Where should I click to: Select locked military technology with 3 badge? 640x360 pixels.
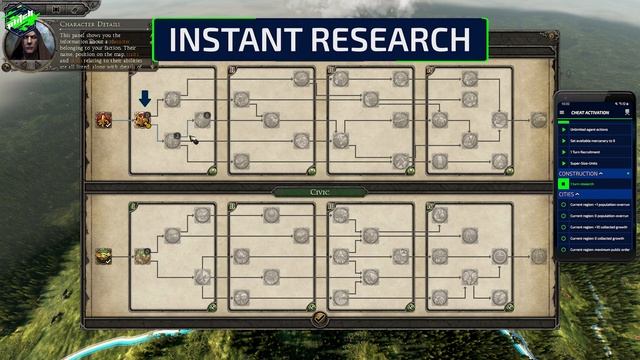tap(172, 141)
